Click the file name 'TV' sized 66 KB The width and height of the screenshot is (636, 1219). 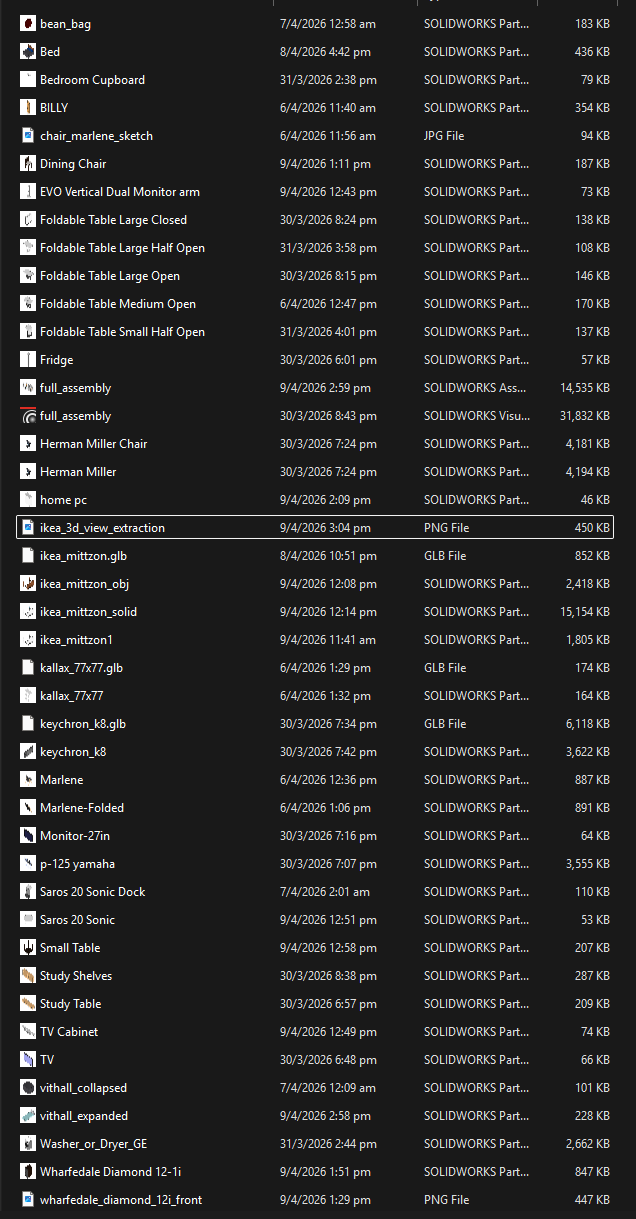click(47, 1059)
